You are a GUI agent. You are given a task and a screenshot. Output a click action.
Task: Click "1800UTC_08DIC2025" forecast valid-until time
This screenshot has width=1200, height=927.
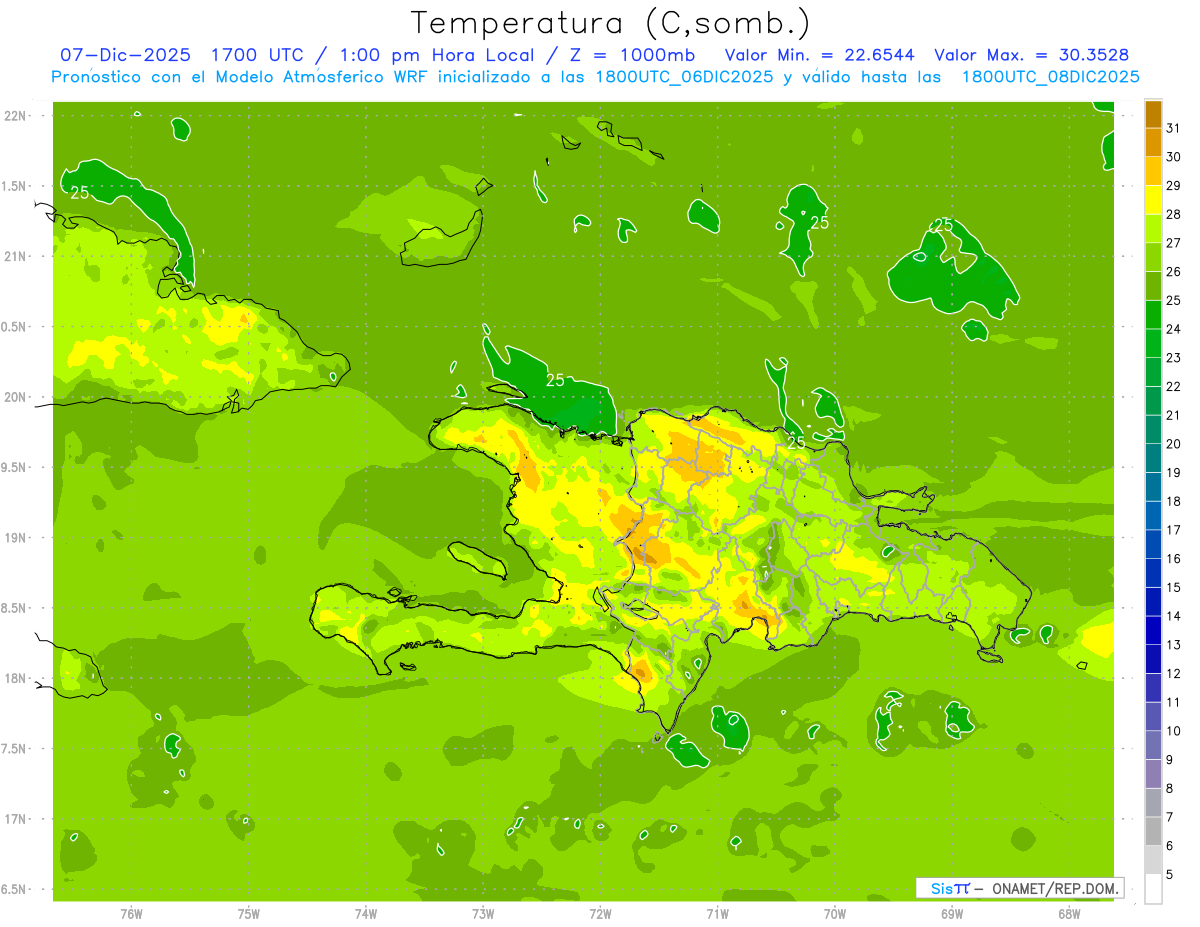(x=1050, y=77)
